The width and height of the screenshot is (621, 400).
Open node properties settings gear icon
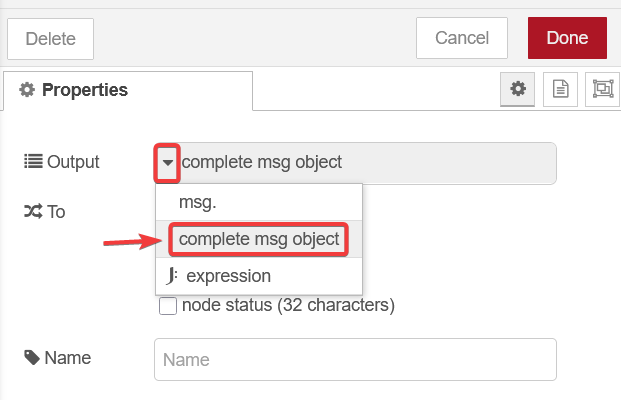(x=517, y=89)
